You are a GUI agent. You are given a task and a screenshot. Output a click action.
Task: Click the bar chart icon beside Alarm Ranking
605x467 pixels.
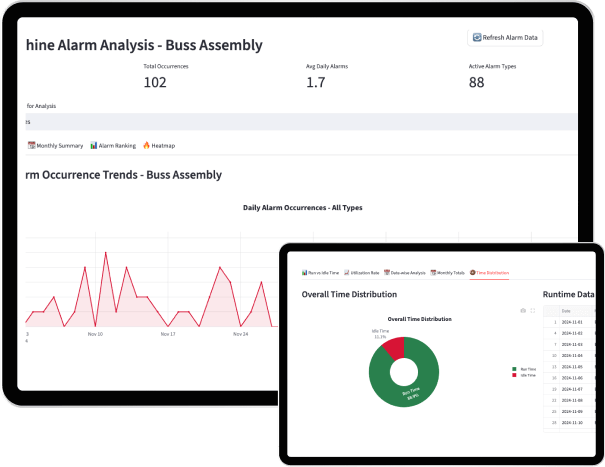coord(93,145)
